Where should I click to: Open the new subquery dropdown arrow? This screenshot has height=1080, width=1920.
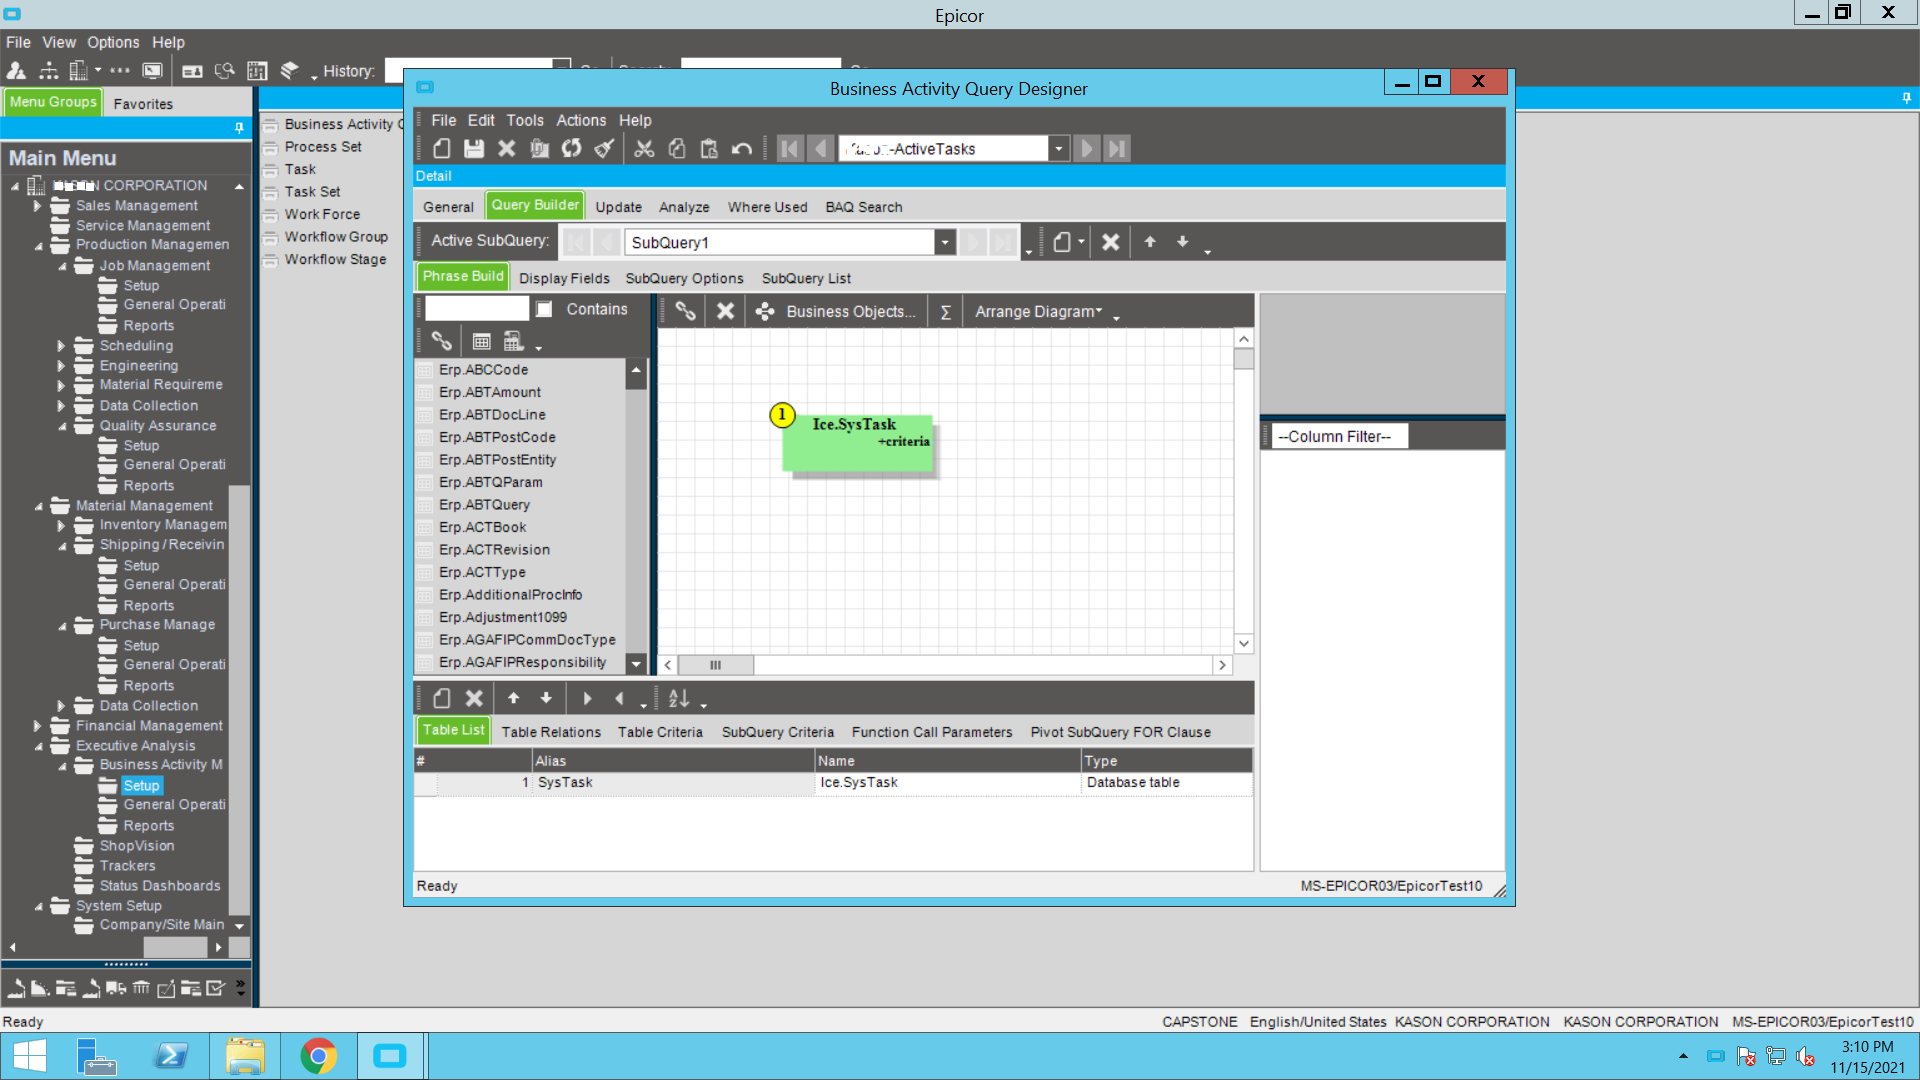(x=1081, y=242)
